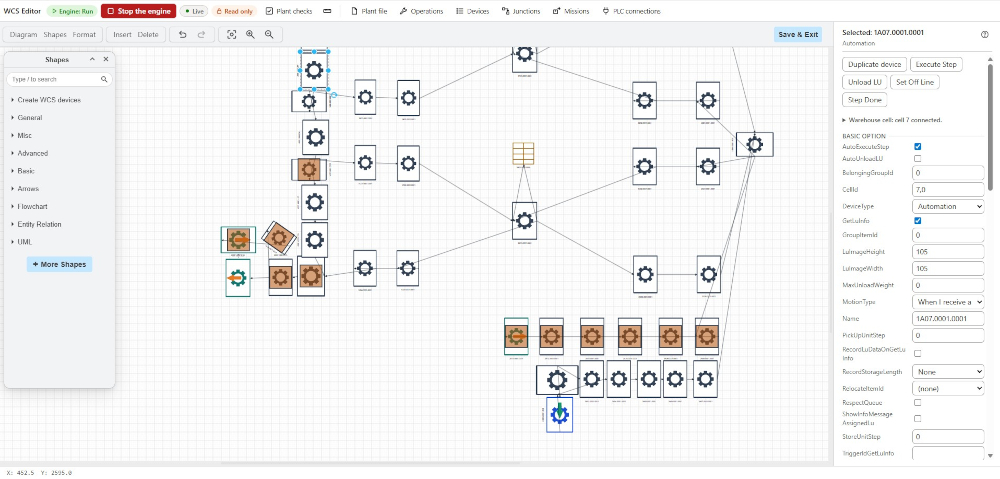The height and width of the screenshot is (479, 1000).
Task: Open the MotionType dropdown
Action: click(x=948, y=301)
